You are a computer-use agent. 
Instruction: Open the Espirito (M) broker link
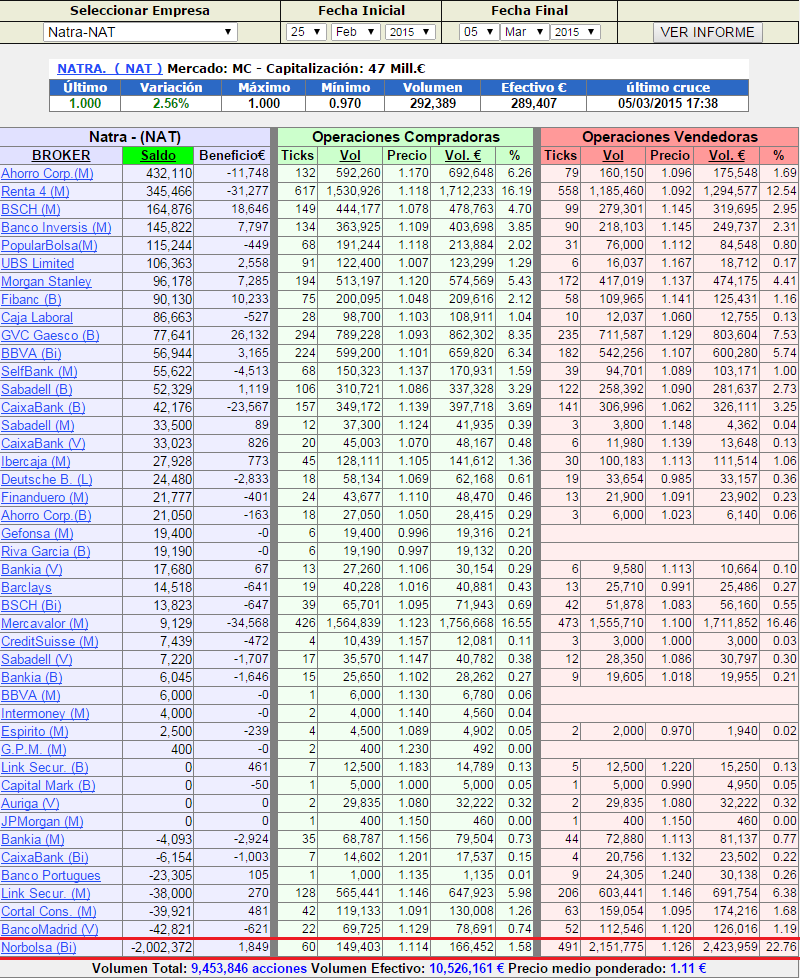[x=35, y=732]
